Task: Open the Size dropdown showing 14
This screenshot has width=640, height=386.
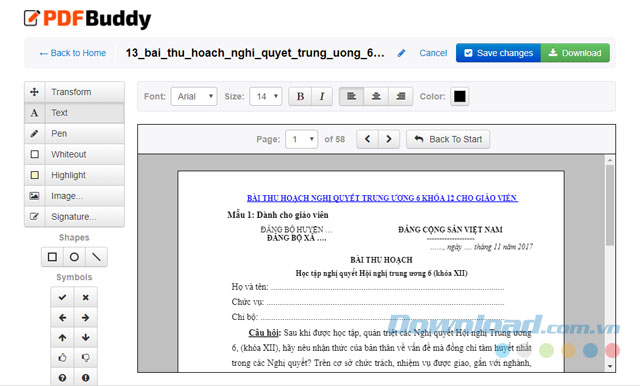Action: click(x=266, y=96)
